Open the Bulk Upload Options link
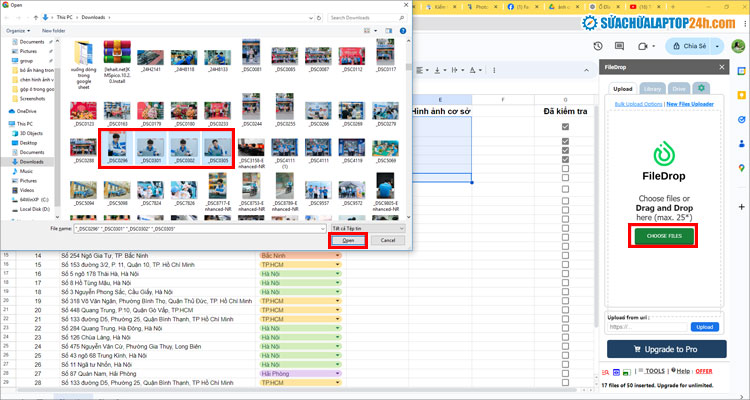750x400 pixels. pos(638,104)
